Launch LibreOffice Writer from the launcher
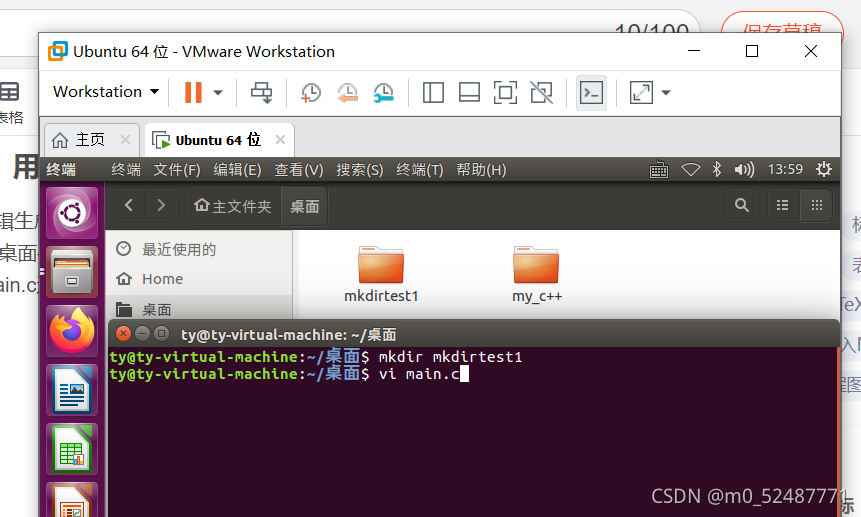The height and width of the screenshot is (517, 861). click(72, 390)
